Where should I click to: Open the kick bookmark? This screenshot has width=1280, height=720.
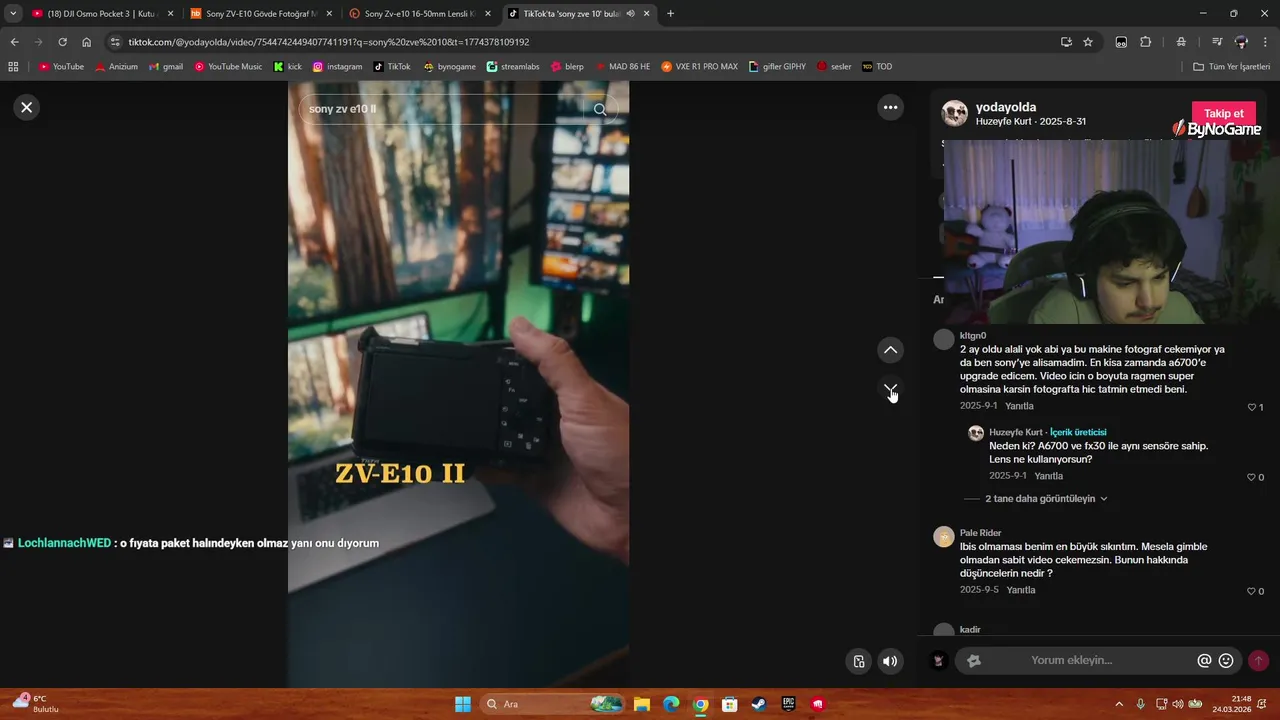(288, 67)
